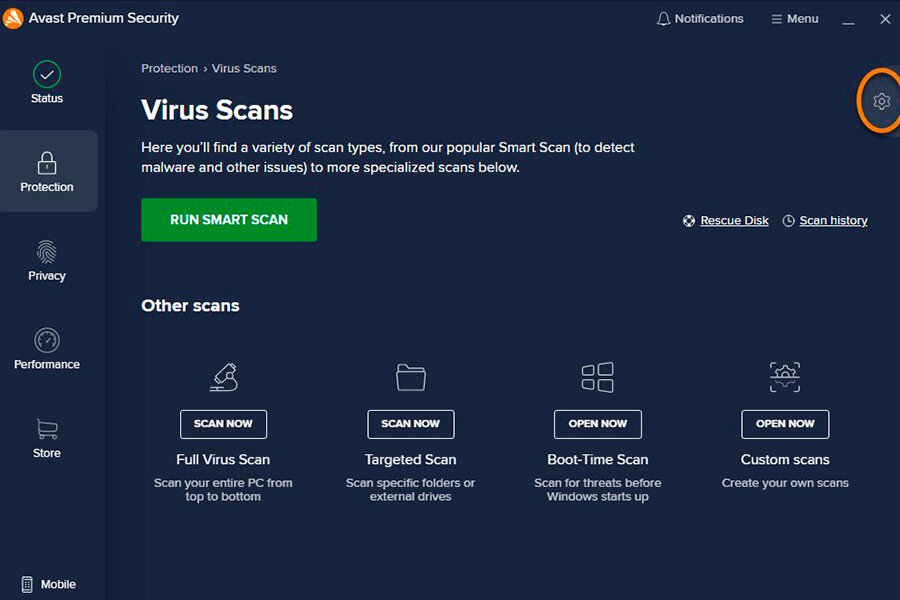Click the Full Virus Scan microscope icon
The width and height of the screenshot is (900, 600).
tap(224, 377)
